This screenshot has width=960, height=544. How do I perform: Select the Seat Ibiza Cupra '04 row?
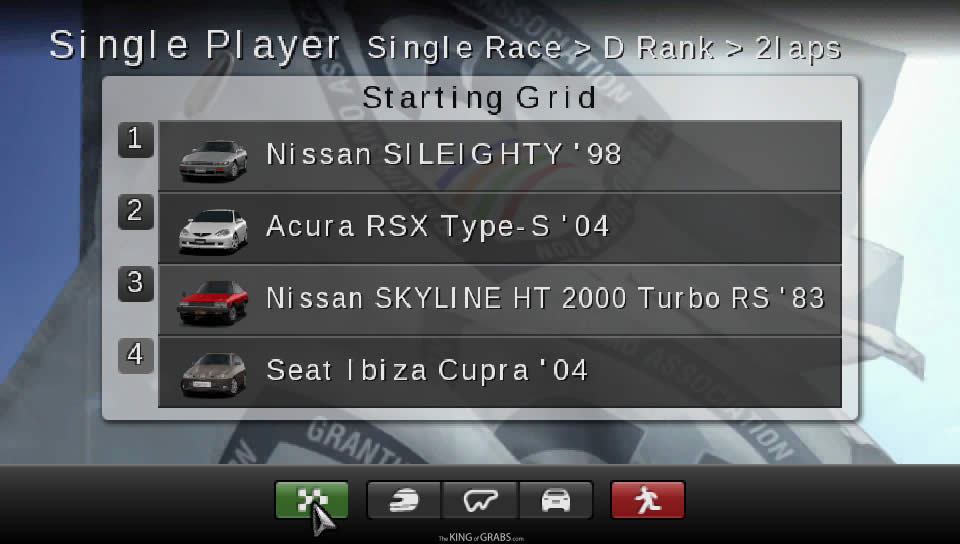500,372
